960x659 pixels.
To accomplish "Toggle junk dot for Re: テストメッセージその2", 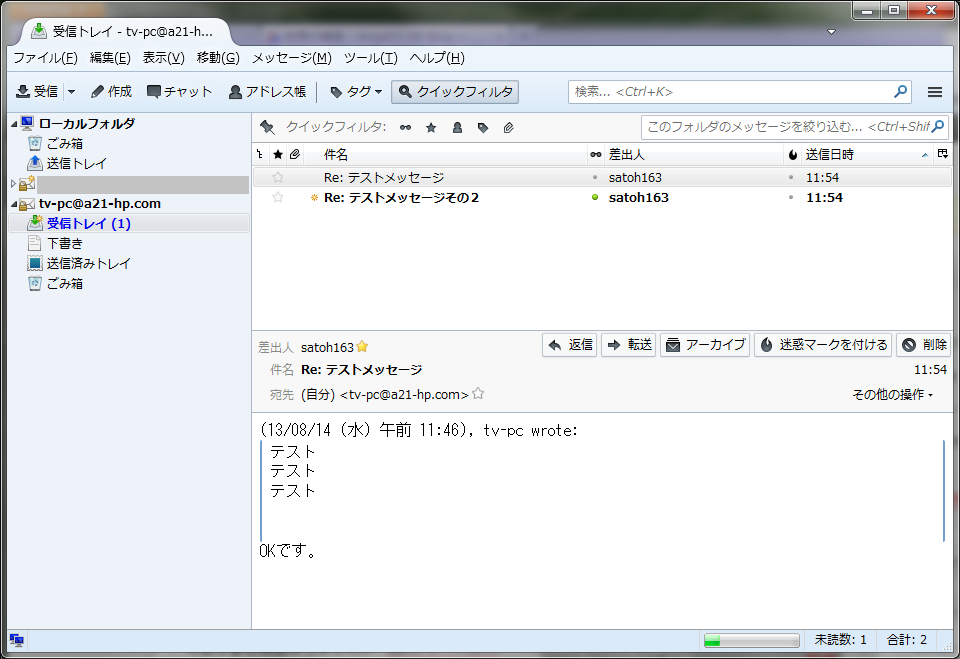I will pos(791,198).
